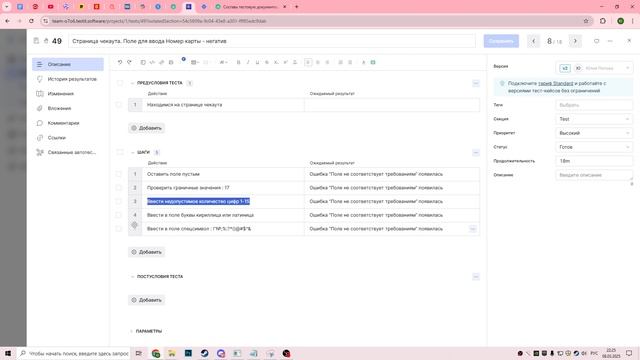Open the Изменения tab
The image size is (640, 360).
(x=68, y=94)
